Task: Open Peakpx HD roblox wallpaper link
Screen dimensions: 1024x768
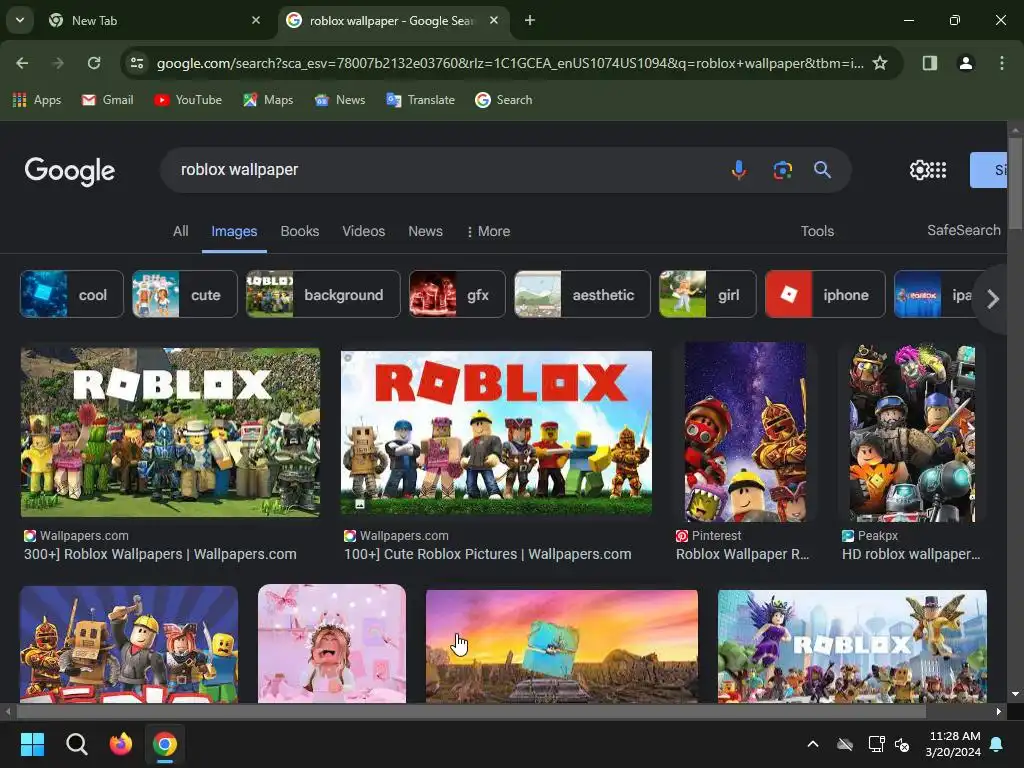Action: click(x=911, y=554)
